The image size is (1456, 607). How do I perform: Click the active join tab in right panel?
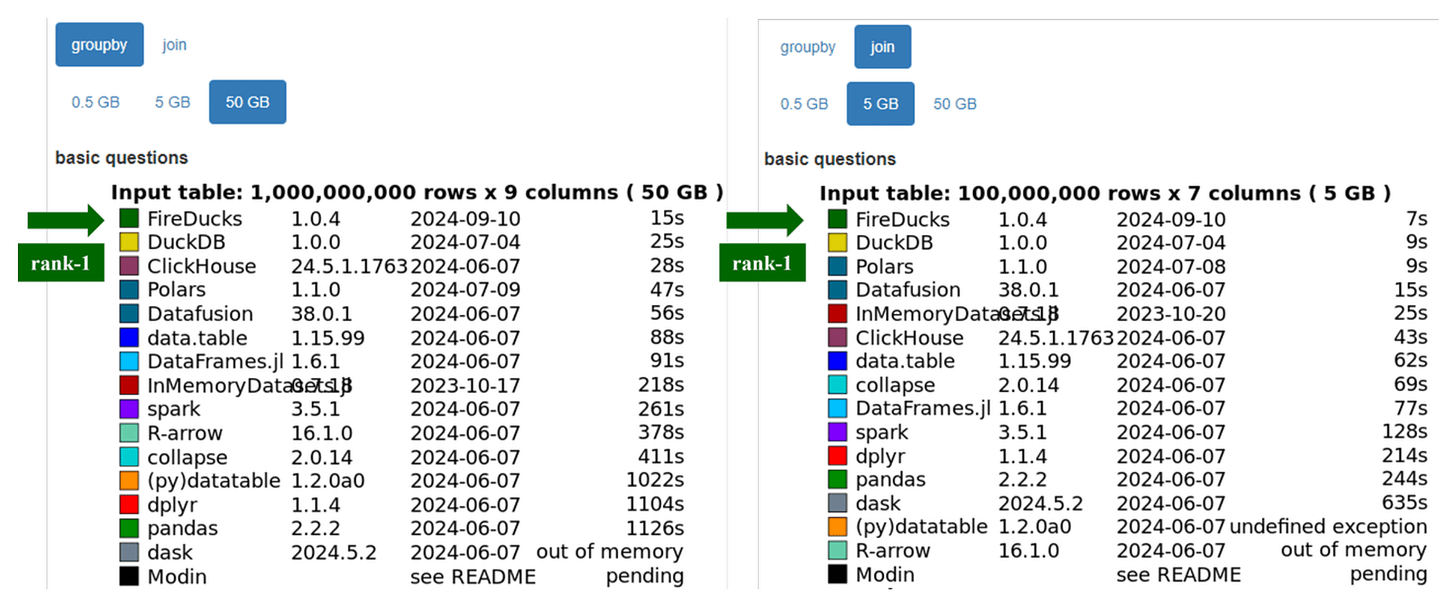[882, 47]
